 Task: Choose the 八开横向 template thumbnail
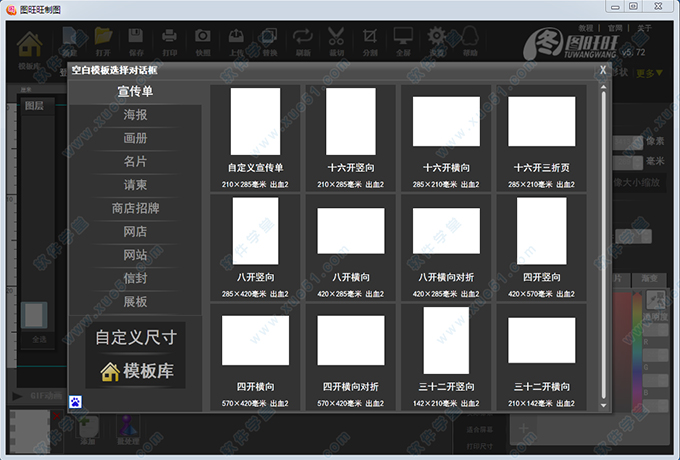pos(351,231)
